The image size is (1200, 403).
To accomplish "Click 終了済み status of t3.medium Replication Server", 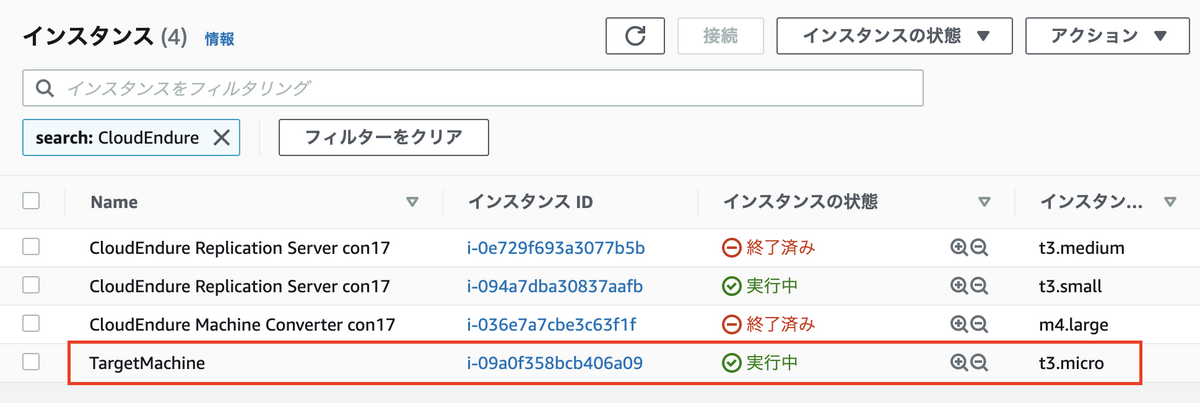I will pos(769,248).
